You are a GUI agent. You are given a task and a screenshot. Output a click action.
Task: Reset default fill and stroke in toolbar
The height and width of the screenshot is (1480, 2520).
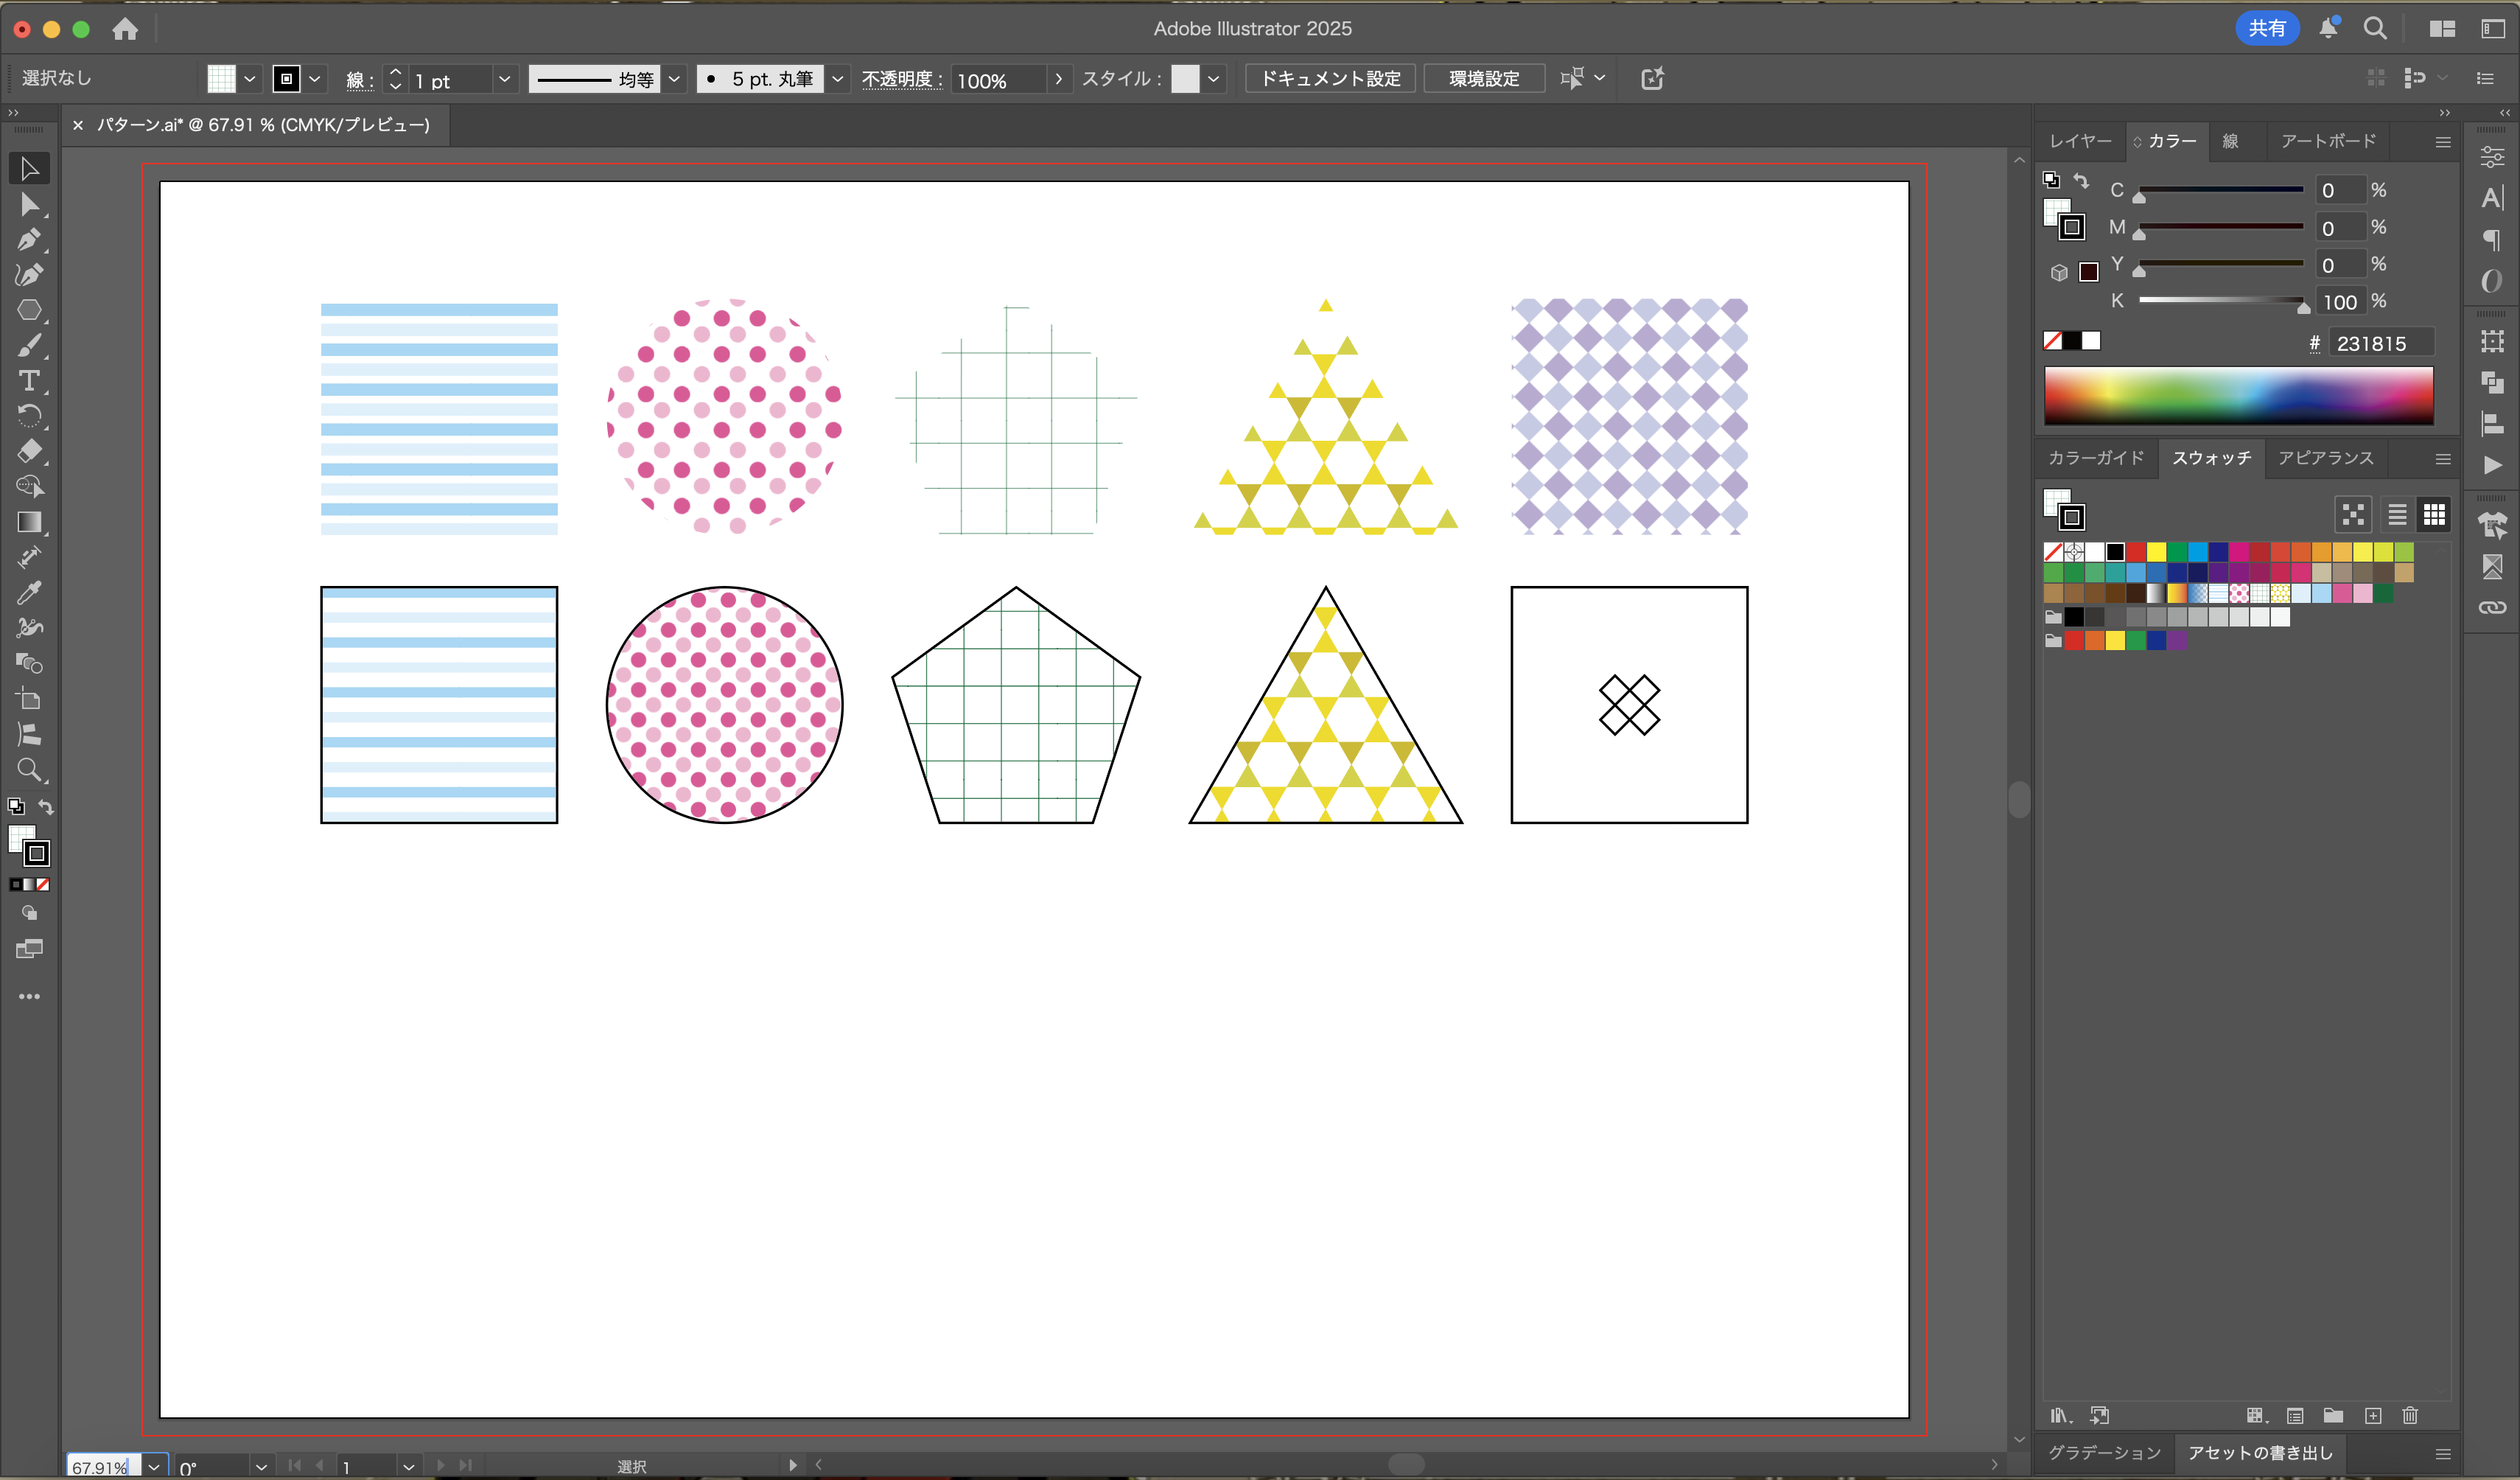pos(16,806)
